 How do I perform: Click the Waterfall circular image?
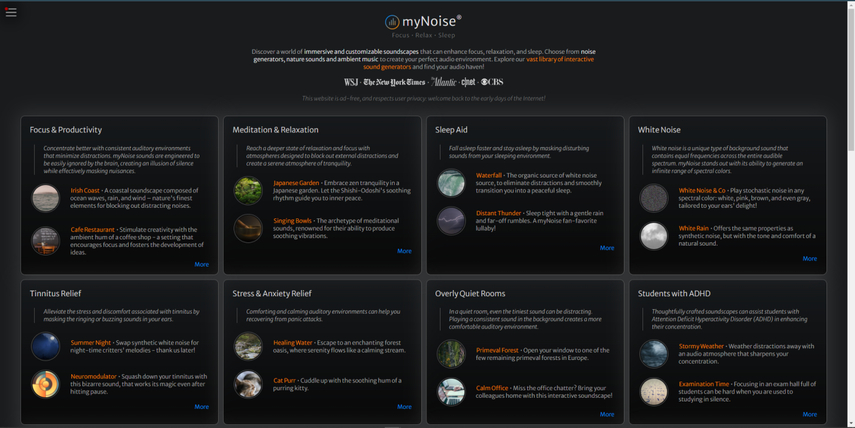pos(451,183)
